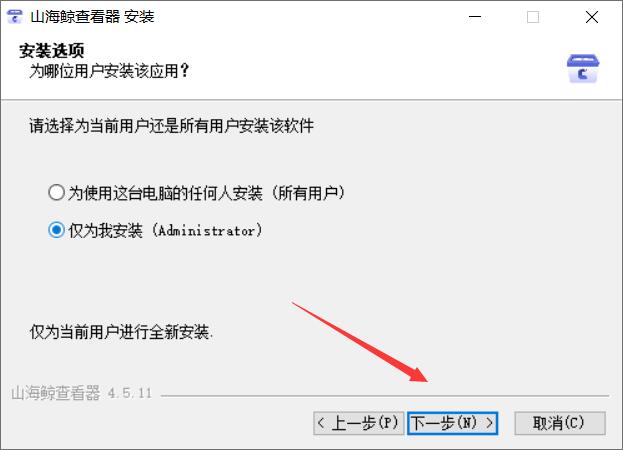The height and width of the screenshot is (450, 623).
Task: Click the 仅为当前用户进行全新安装 description text
Action: [x=121, y=332]
